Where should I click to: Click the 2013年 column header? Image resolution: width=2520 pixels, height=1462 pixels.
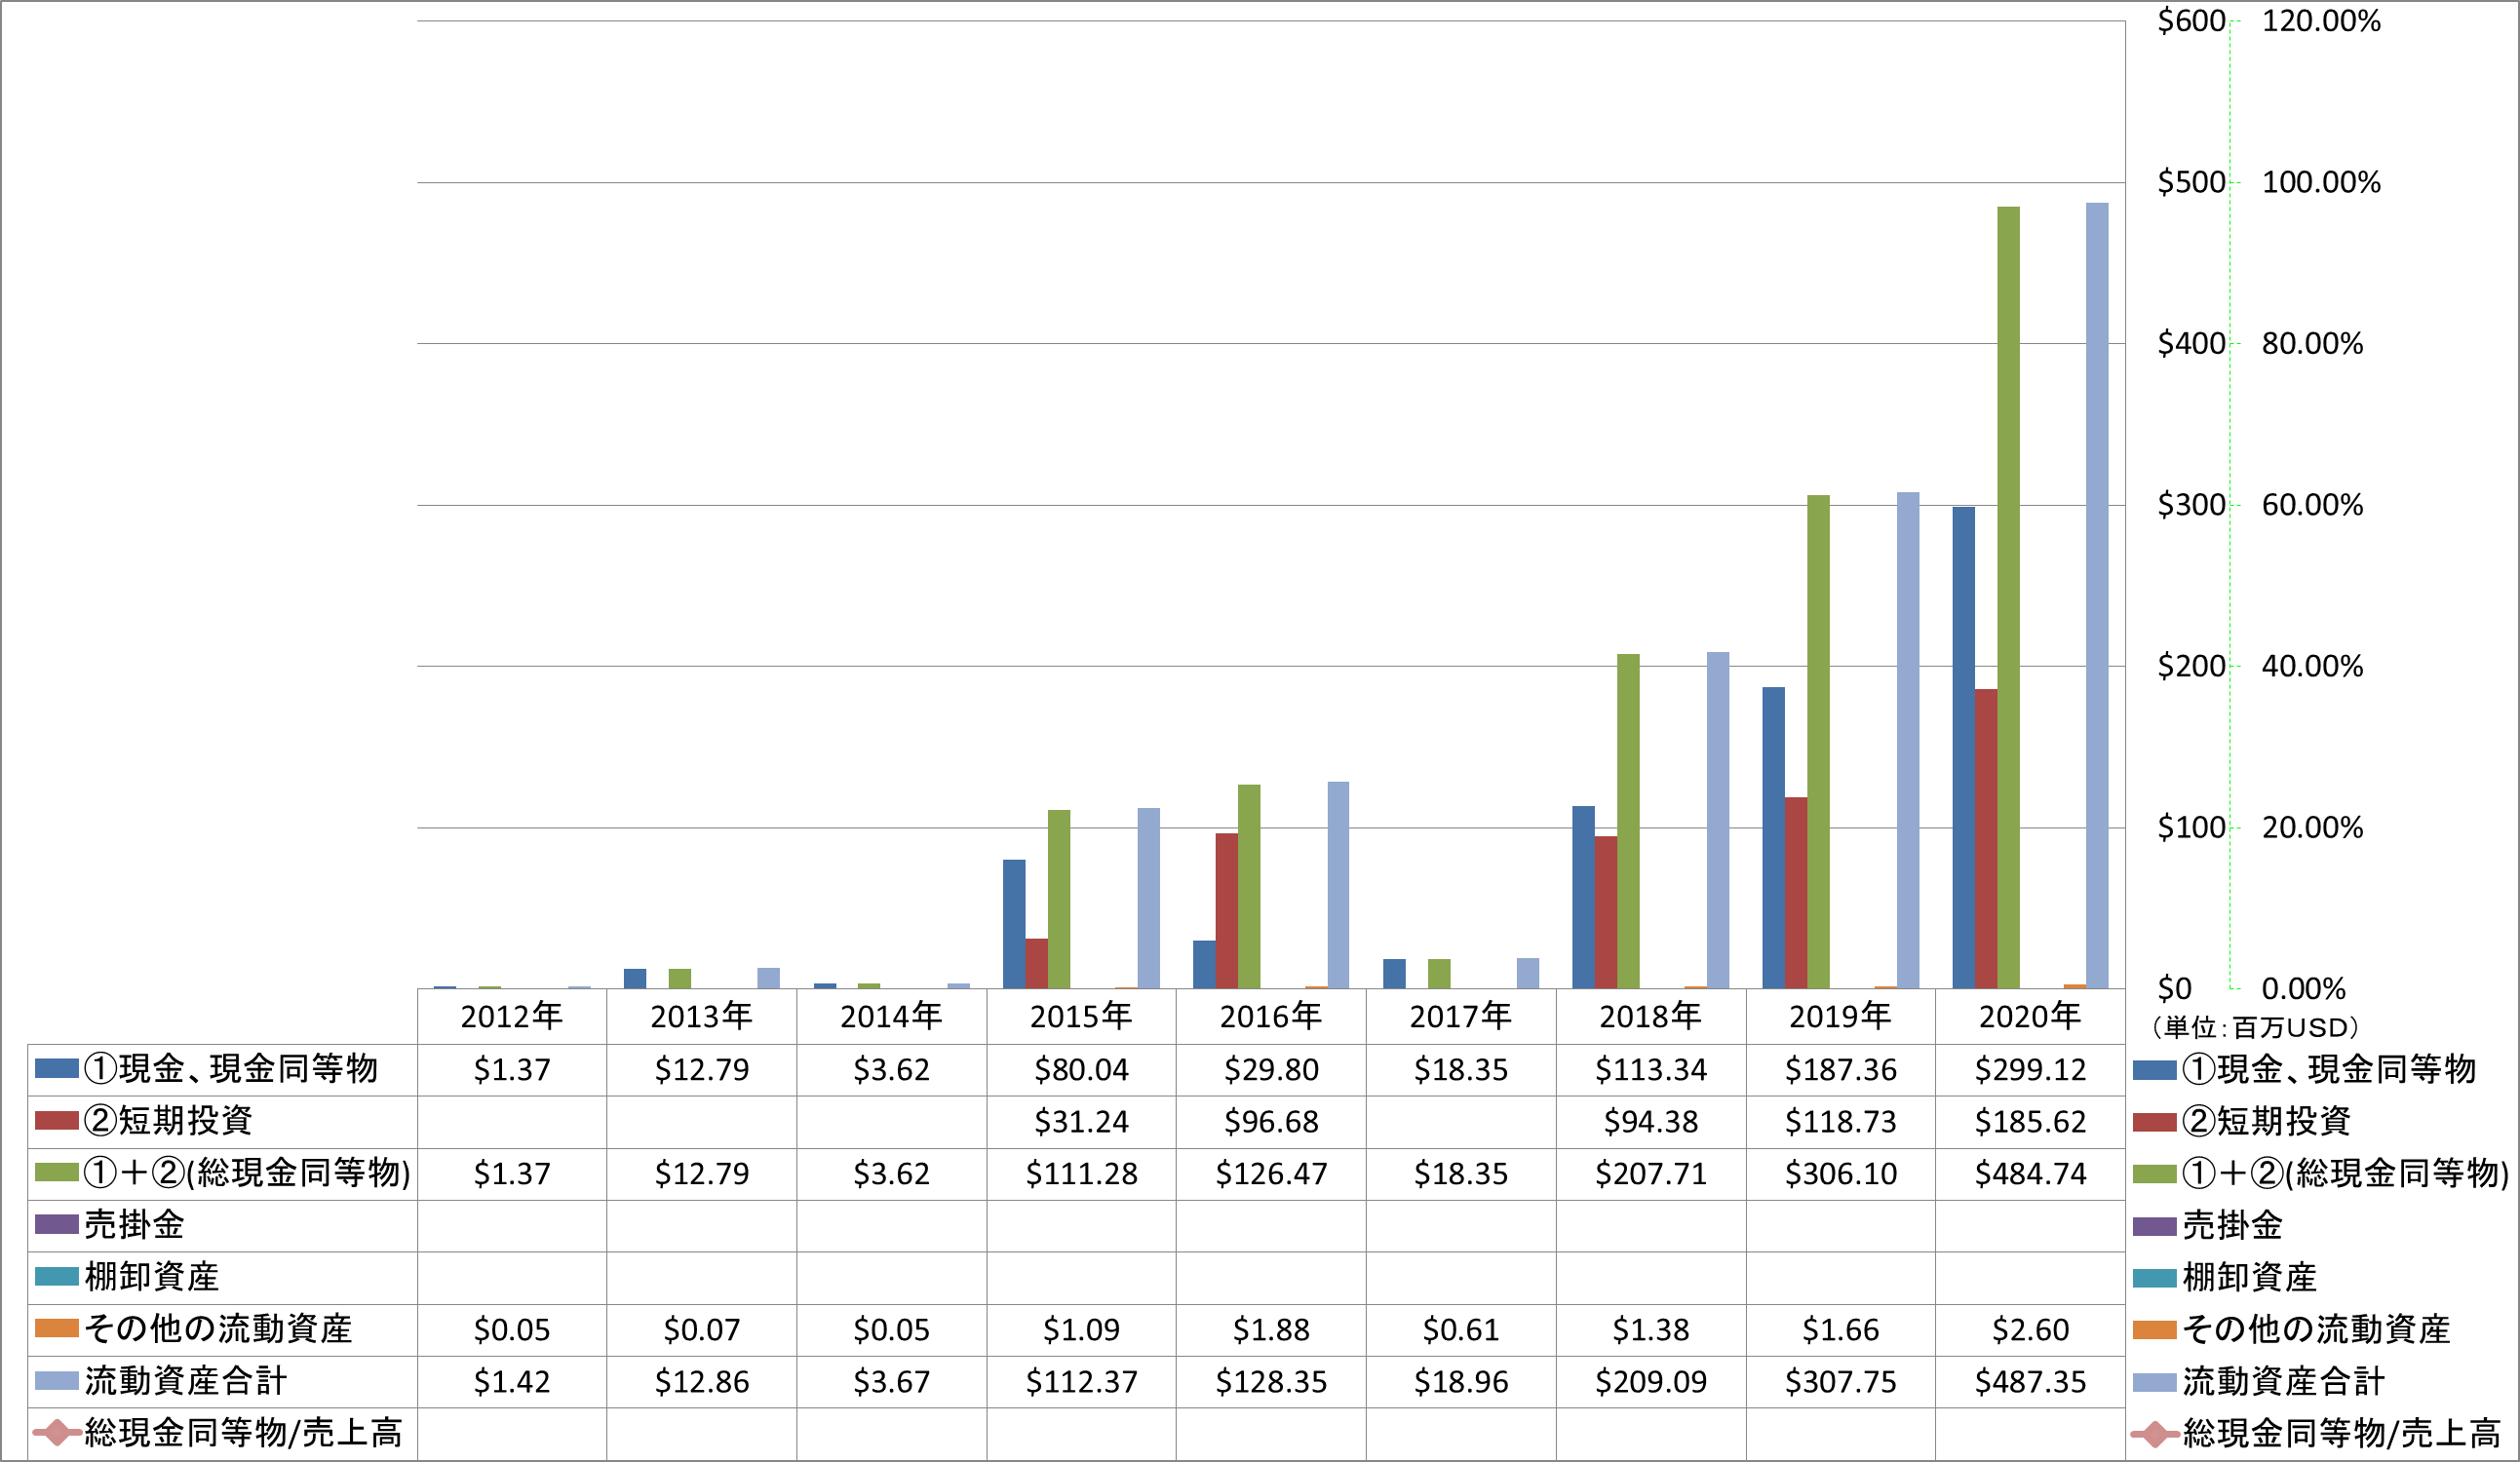tap(701, 1016)
